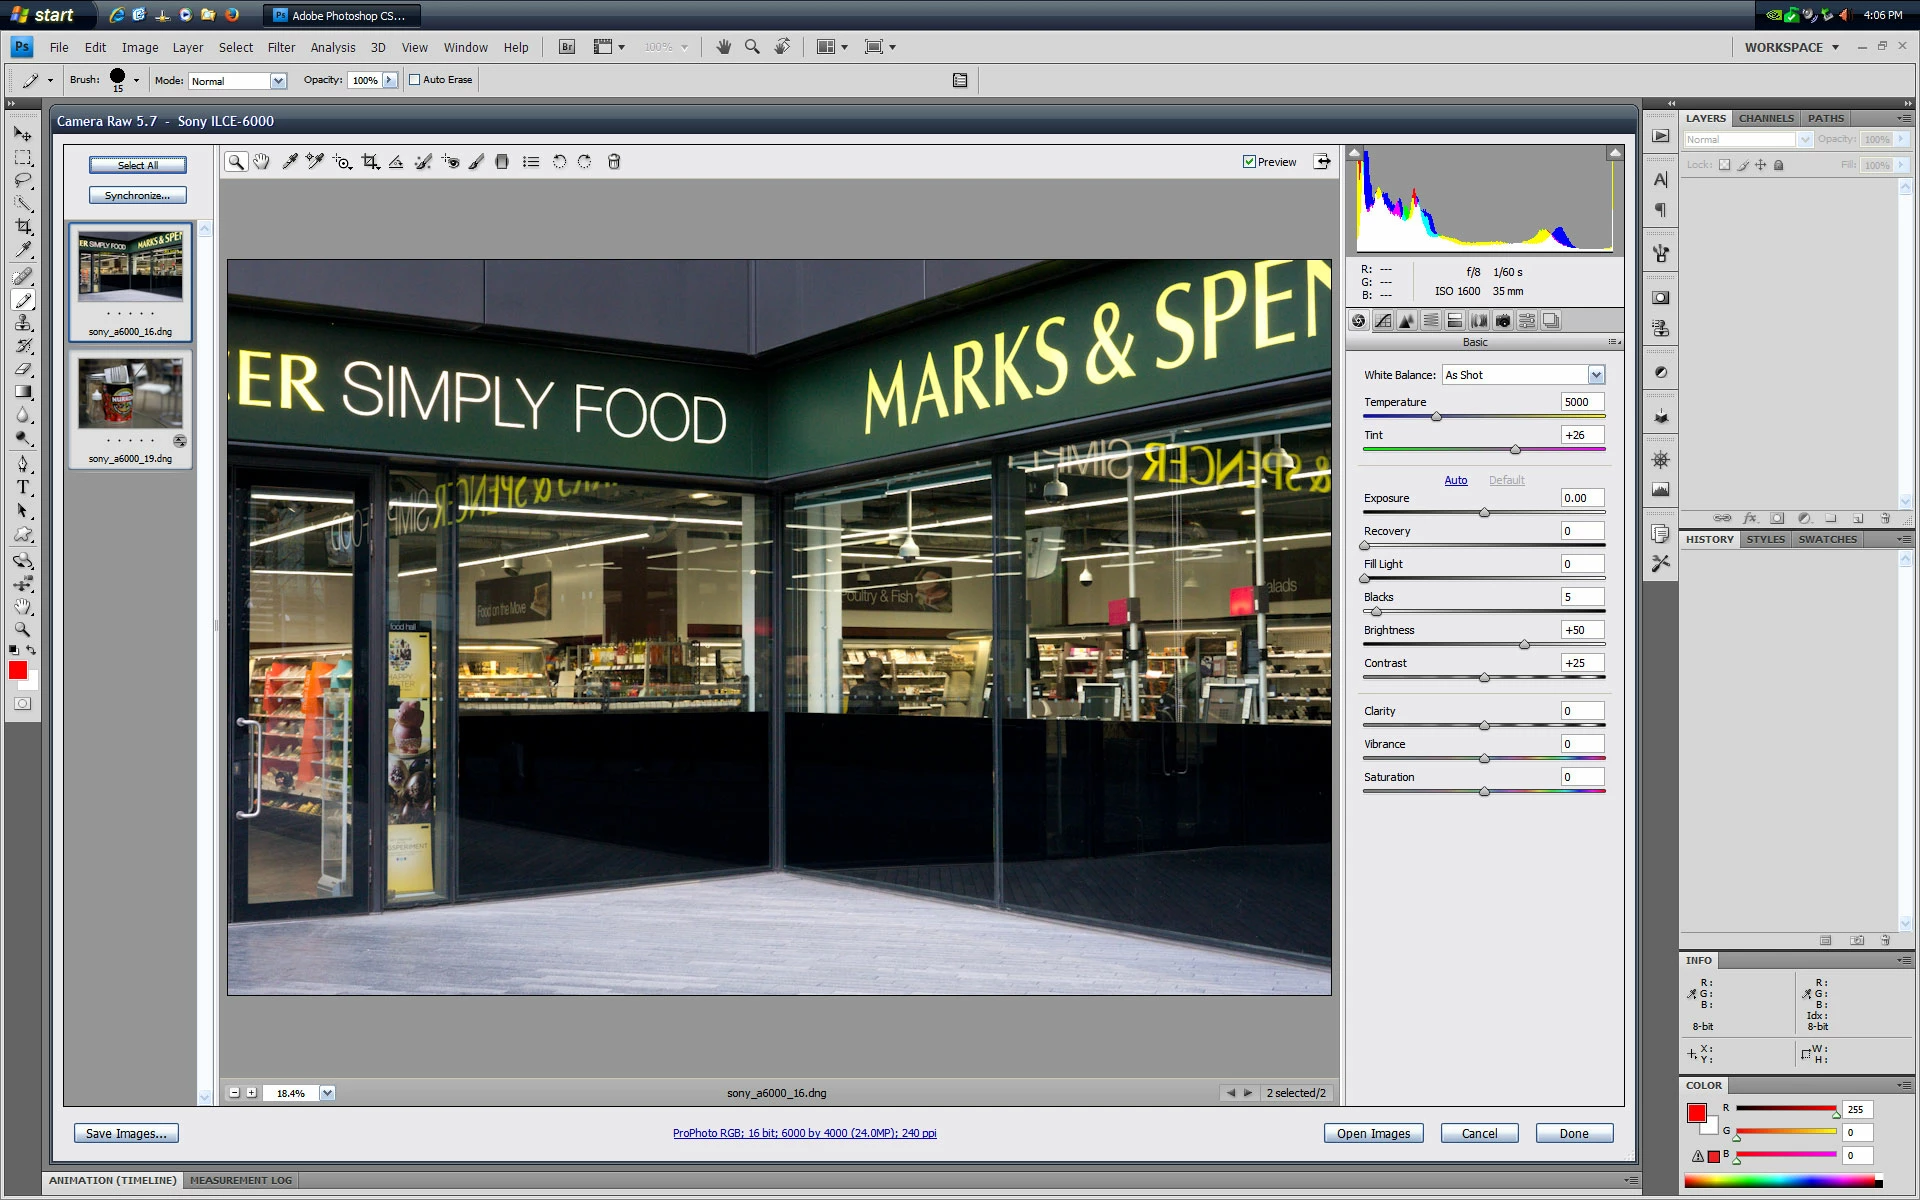The height and width of the screenshot is (1200, 1920).
Task: Select the White Balance eyedropper tool
Action: 289,162
